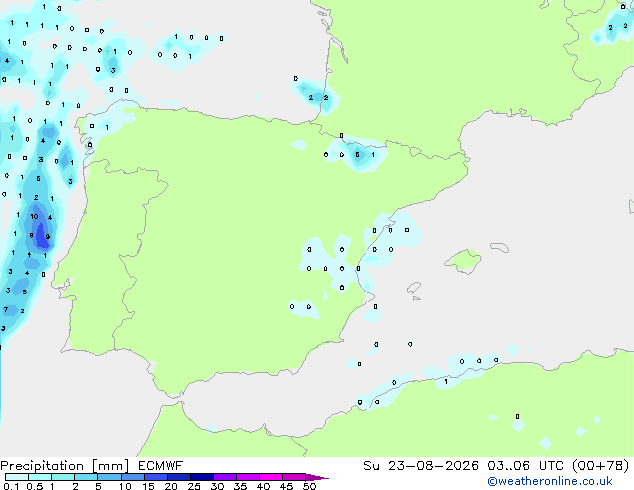Click the Mallorca island on the map
Viewport: 634px width, 490px height.
click(x=463, y=261)
